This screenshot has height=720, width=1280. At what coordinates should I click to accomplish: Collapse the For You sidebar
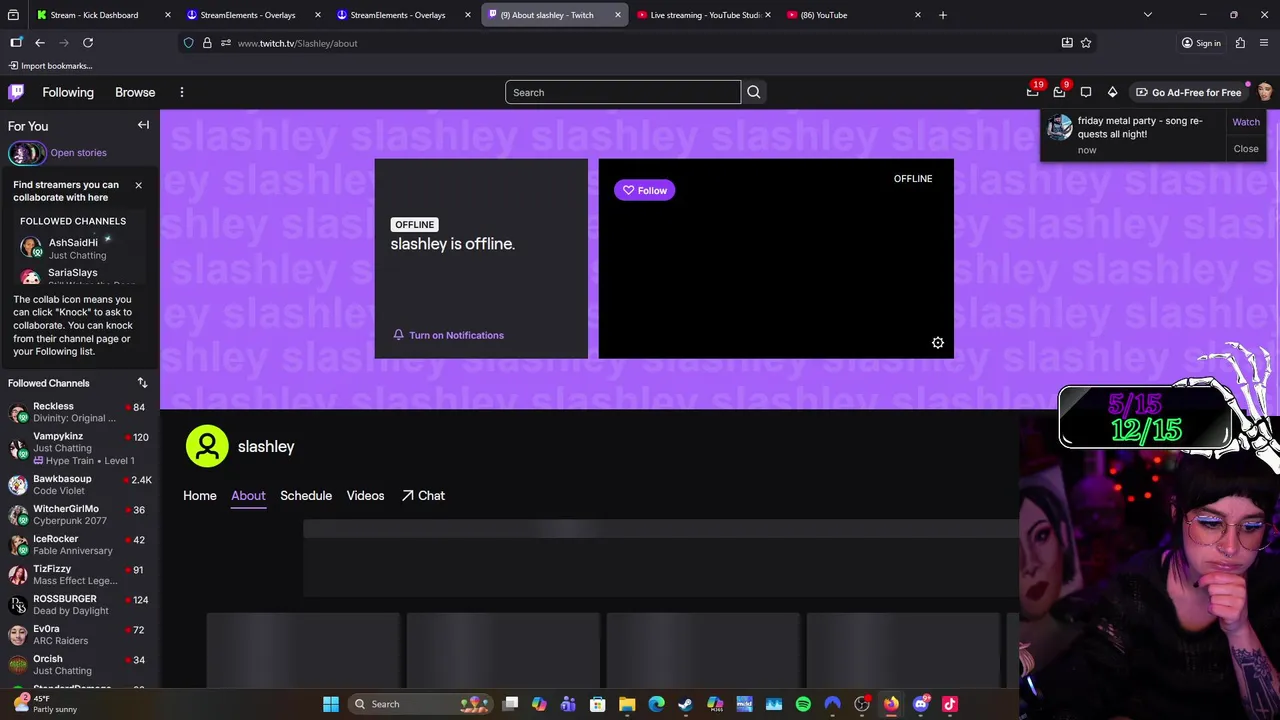coord(143,125)
